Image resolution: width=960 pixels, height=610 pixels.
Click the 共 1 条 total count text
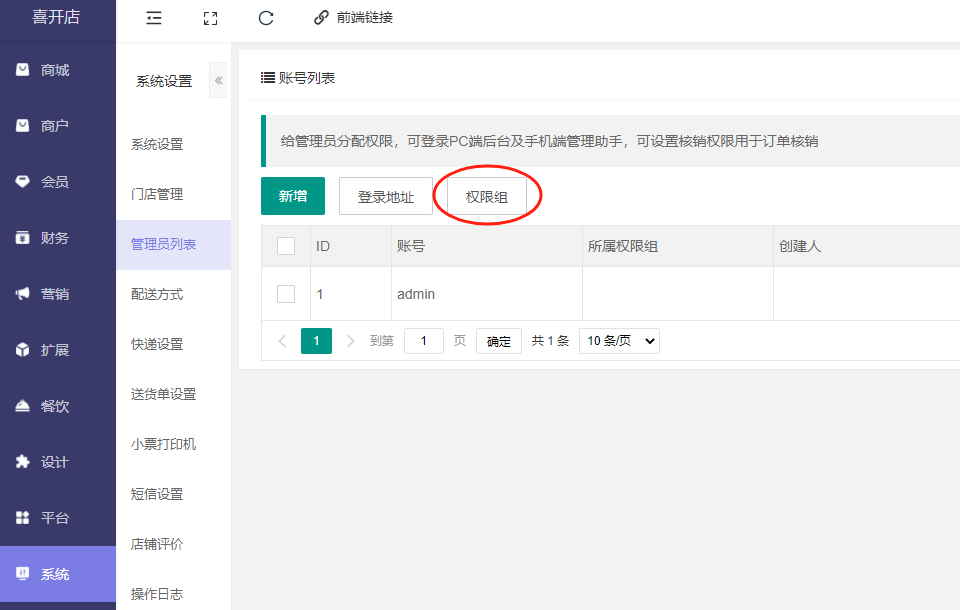click(550, 341)
